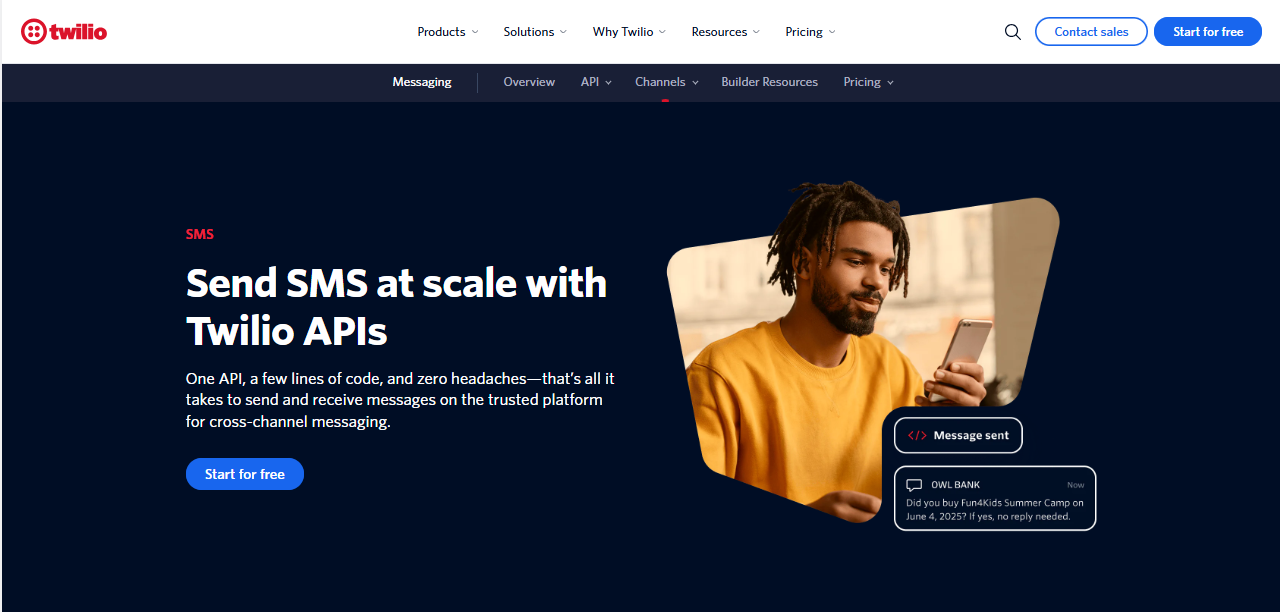Expand the Why Twilio dropdown
The height and width of the screenshot is (612, 1280).
point(628,31)
